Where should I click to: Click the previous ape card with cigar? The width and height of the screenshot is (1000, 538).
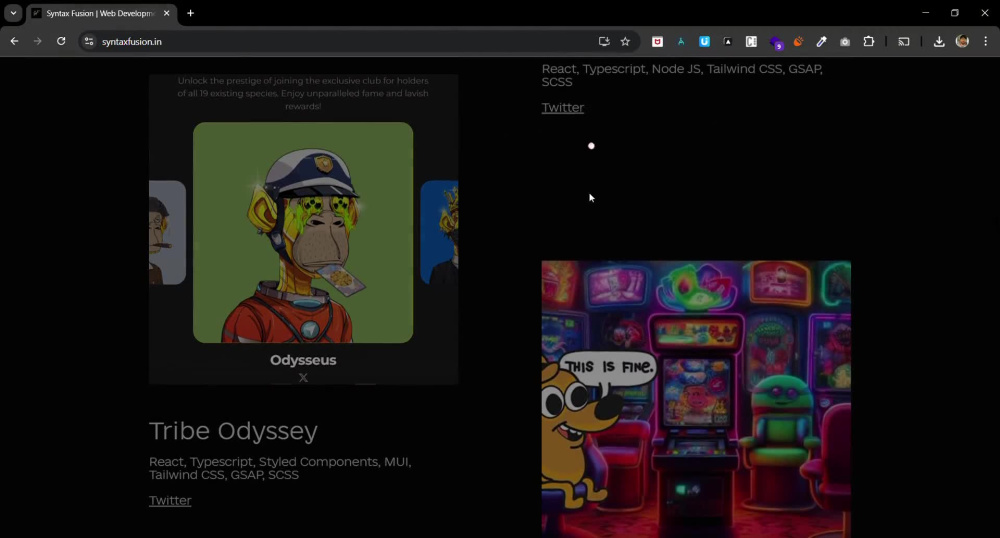[167, 233]
